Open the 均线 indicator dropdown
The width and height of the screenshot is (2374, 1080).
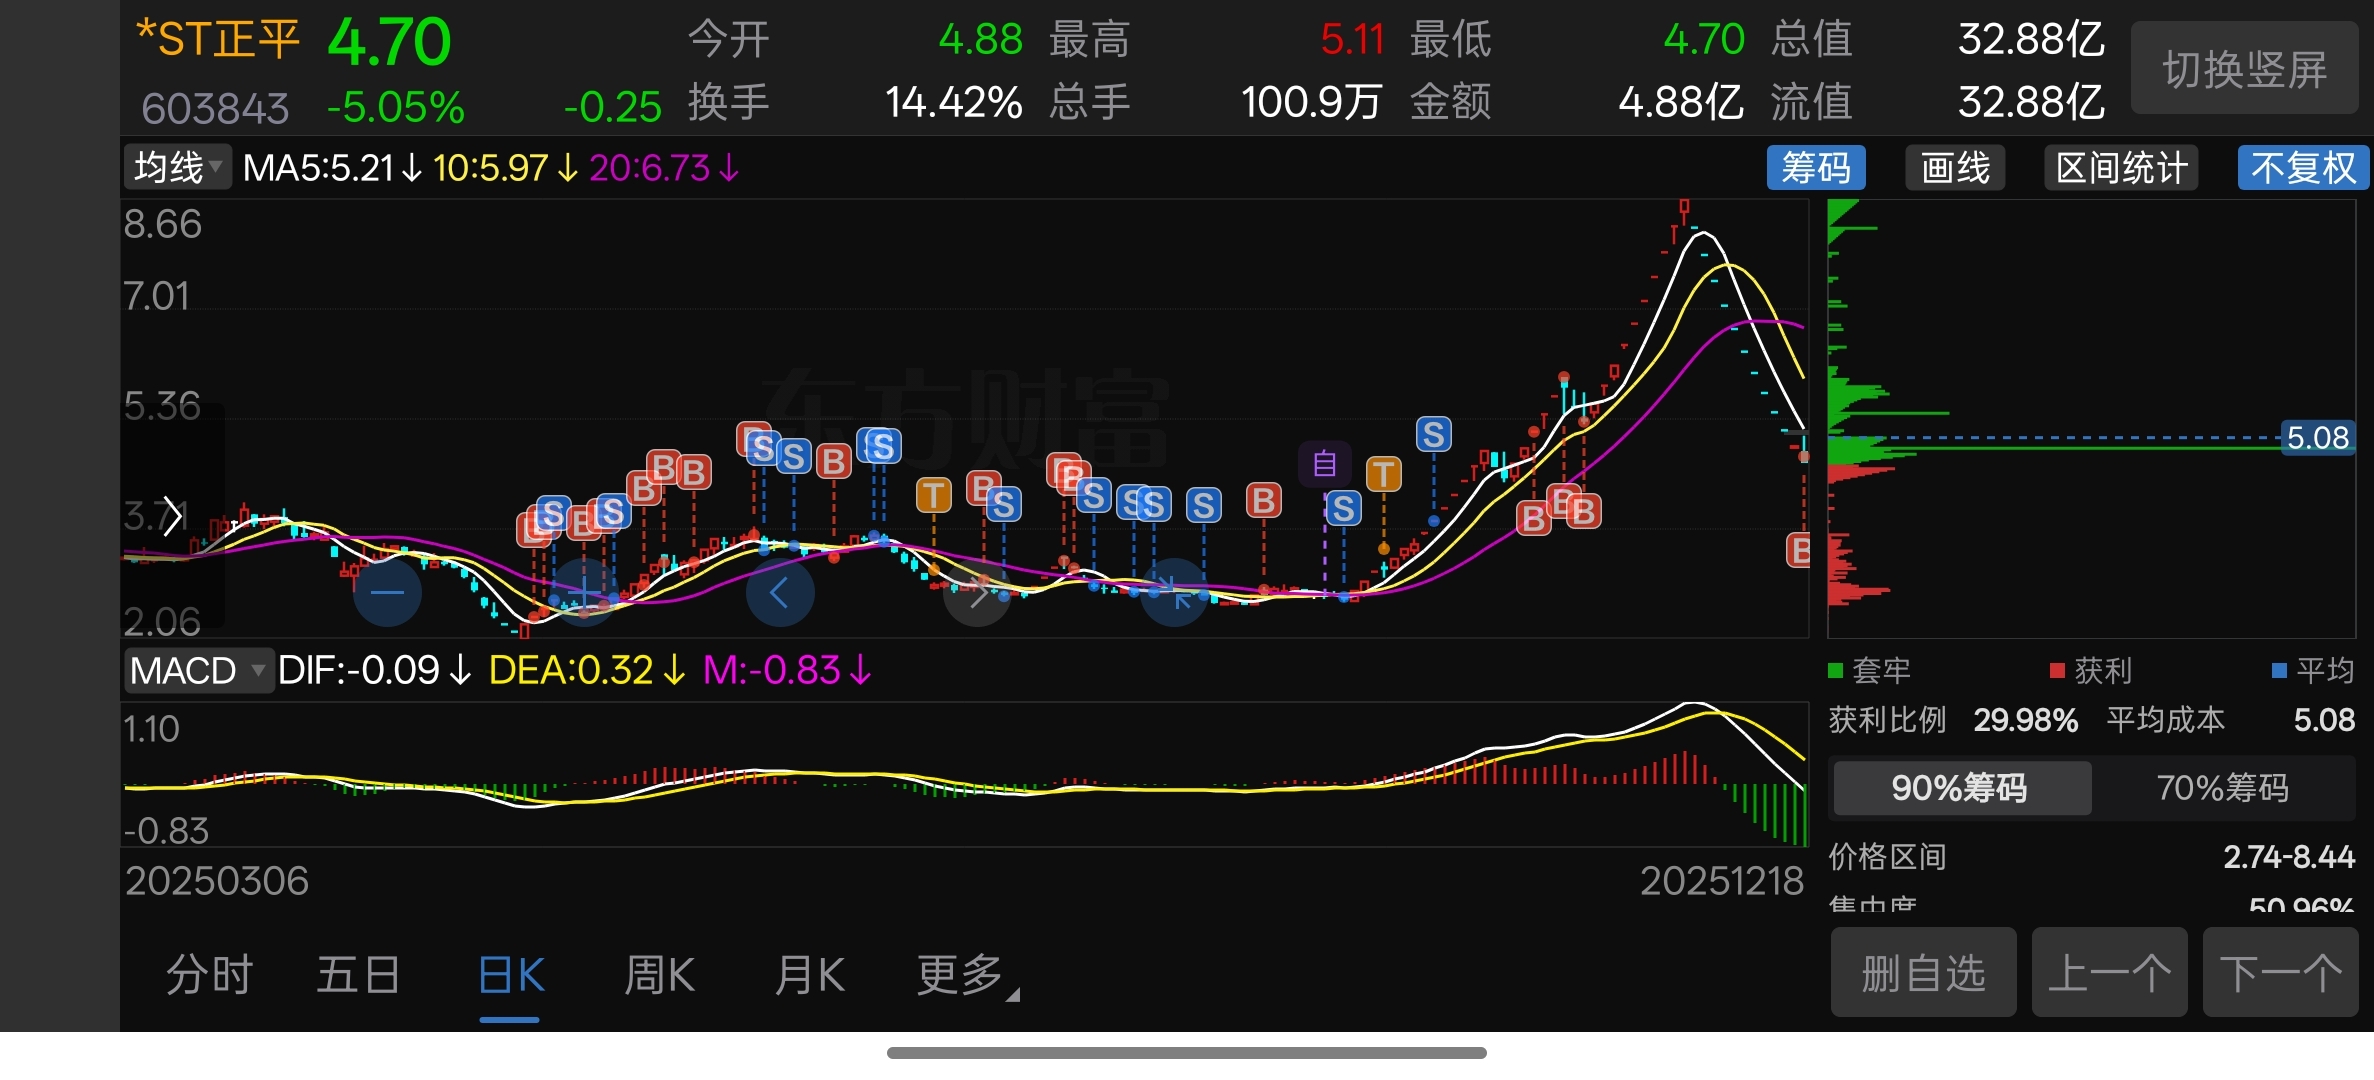tap(178, 167)
